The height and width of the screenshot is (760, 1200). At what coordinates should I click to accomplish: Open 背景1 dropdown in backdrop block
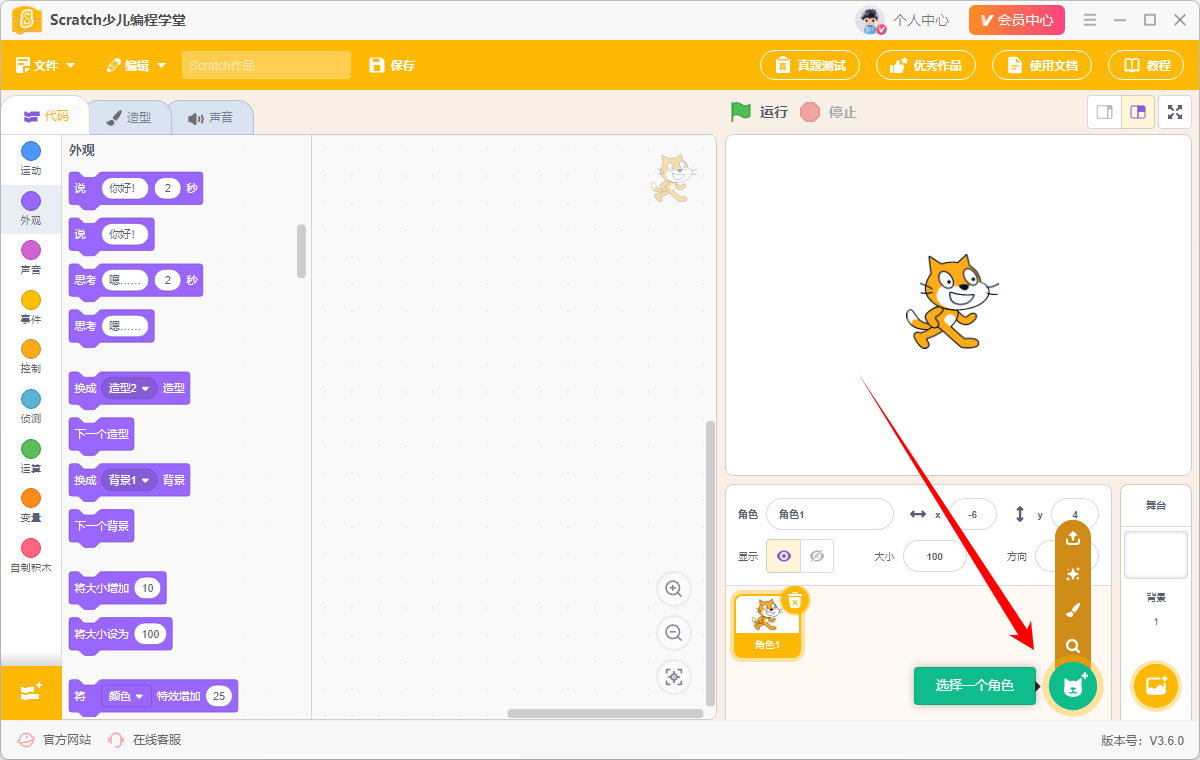point(130,480)
